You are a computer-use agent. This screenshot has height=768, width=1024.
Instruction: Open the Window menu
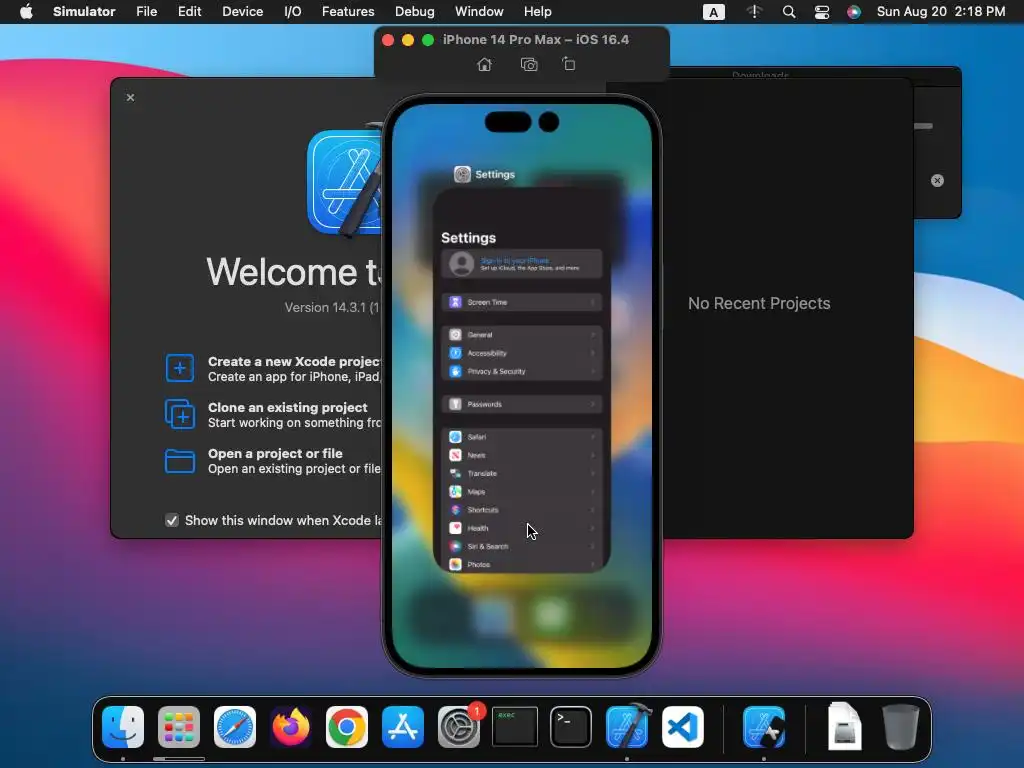point(479,12)
